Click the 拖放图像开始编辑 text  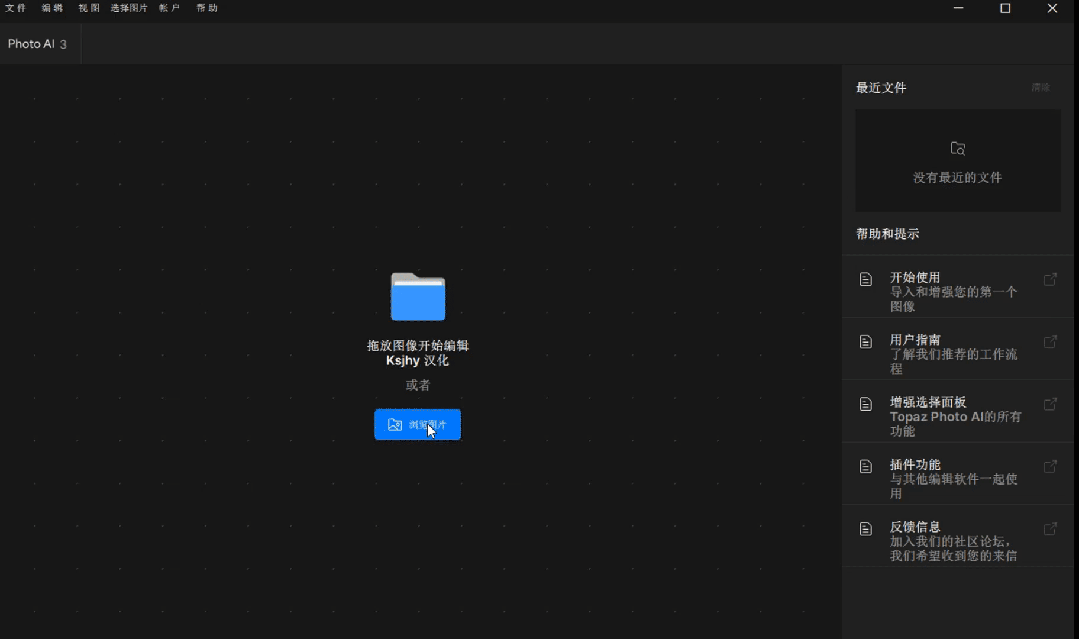418,345
